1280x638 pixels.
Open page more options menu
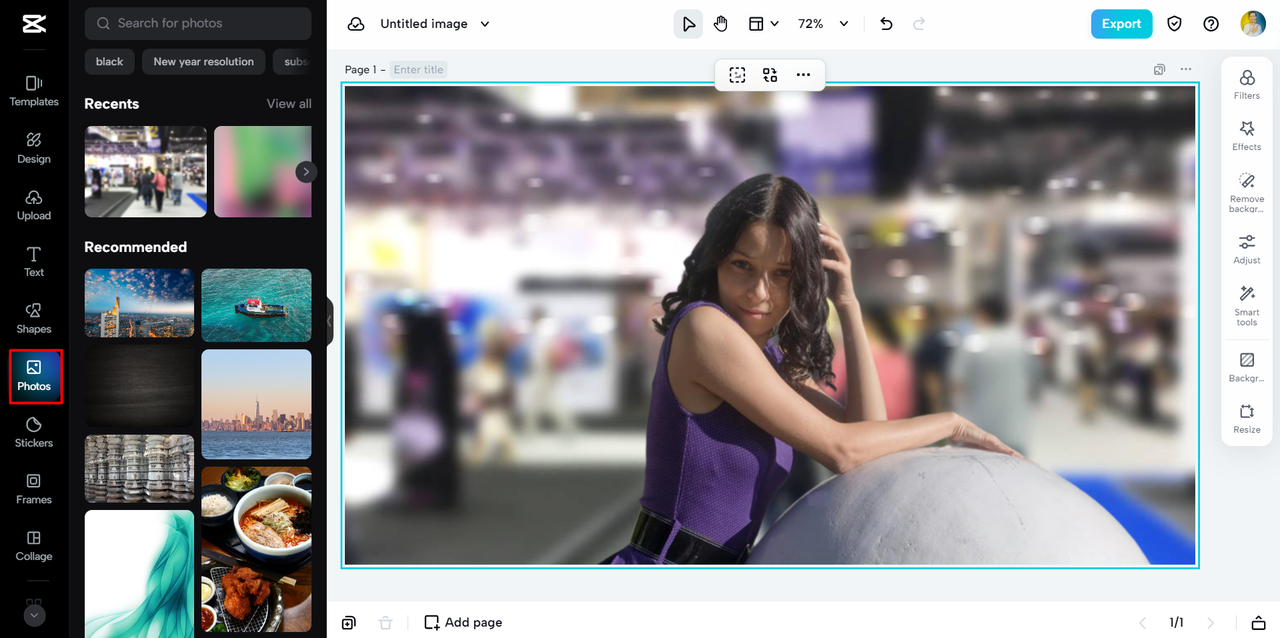[x=1186, y=70]
